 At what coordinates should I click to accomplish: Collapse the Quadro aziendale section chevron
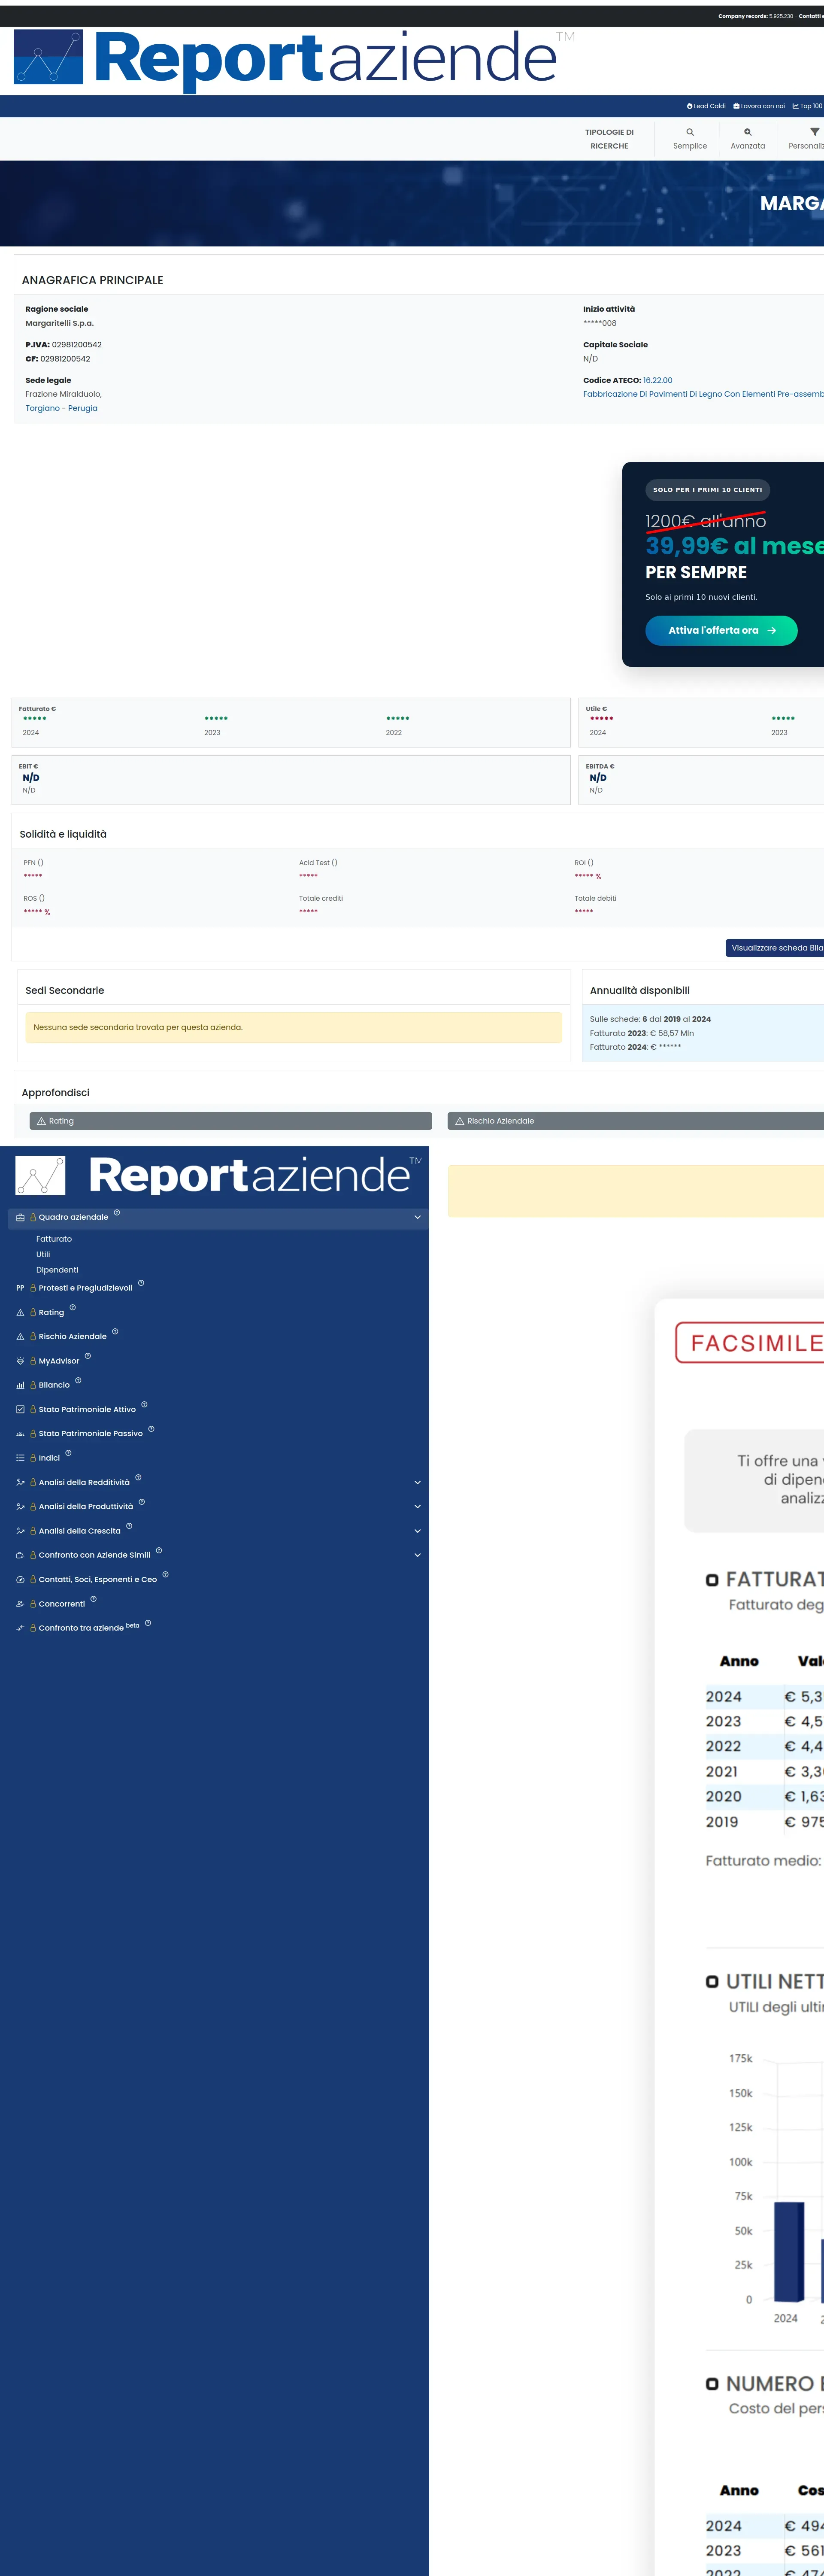(x=417, y=1217)
